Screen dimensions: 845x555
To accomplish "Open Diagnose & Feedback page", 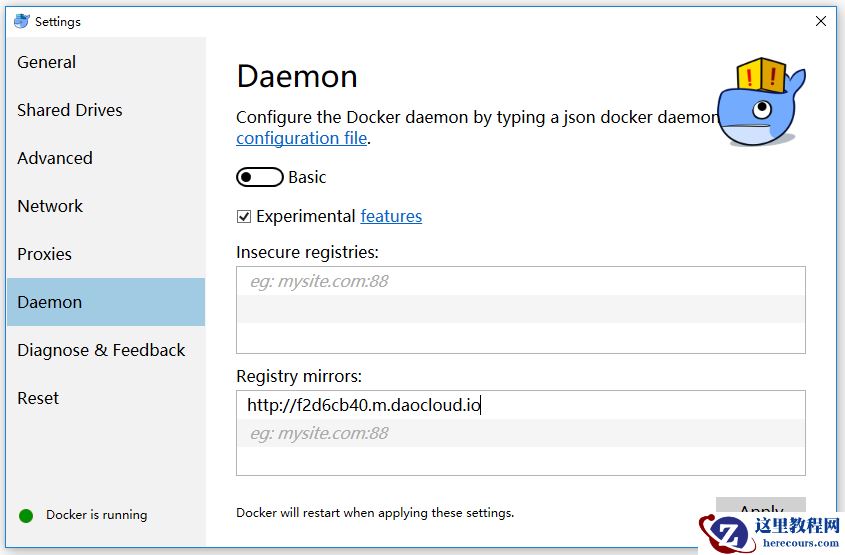I will (x=101, y=350).
